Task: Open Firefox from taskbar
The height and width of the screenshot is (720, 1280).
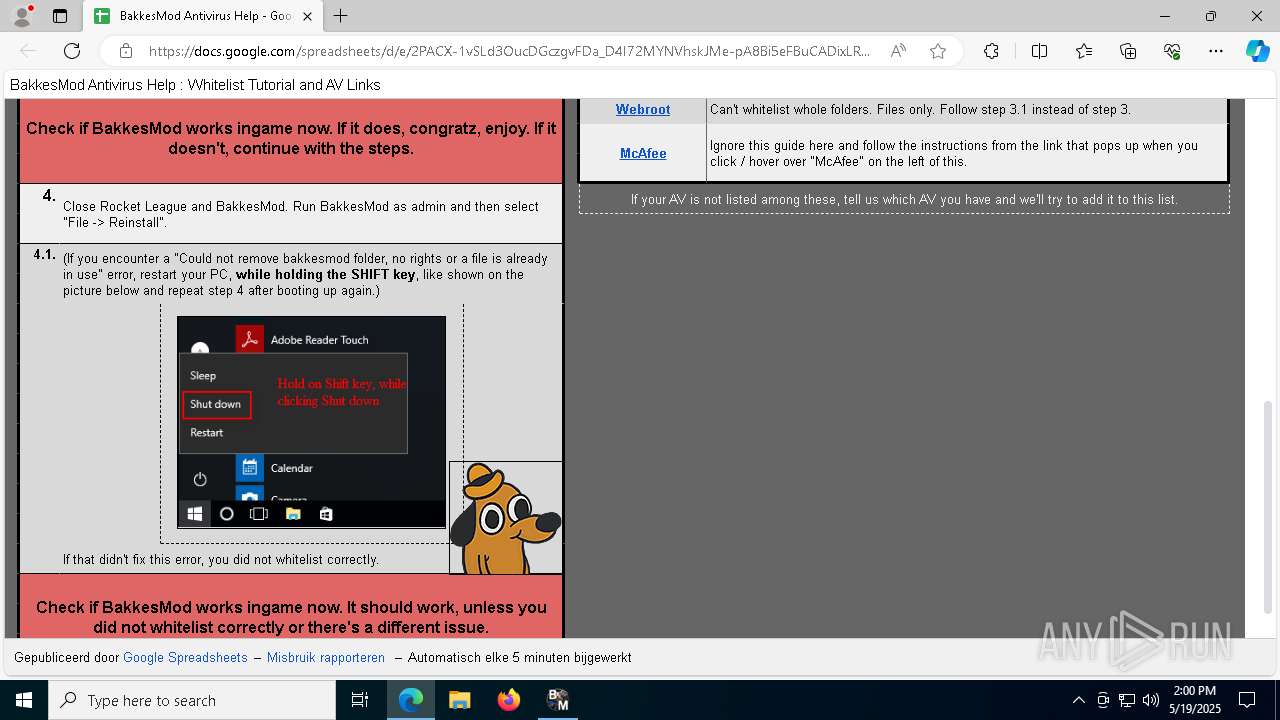Action: tap(509, 700)
